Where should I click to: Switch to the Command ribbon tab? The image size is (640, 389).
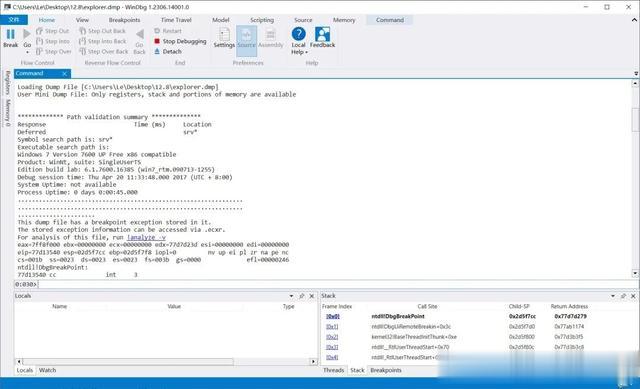pyautogui.click(x=390, y=20)
